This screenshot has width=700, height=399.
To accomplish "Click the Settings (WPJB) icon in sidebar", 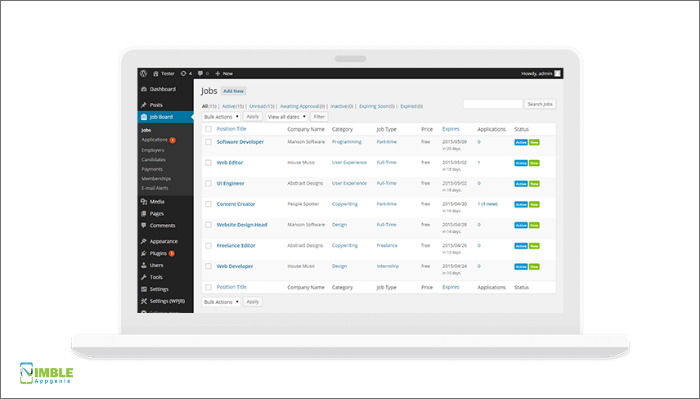I will pos(144,301).
